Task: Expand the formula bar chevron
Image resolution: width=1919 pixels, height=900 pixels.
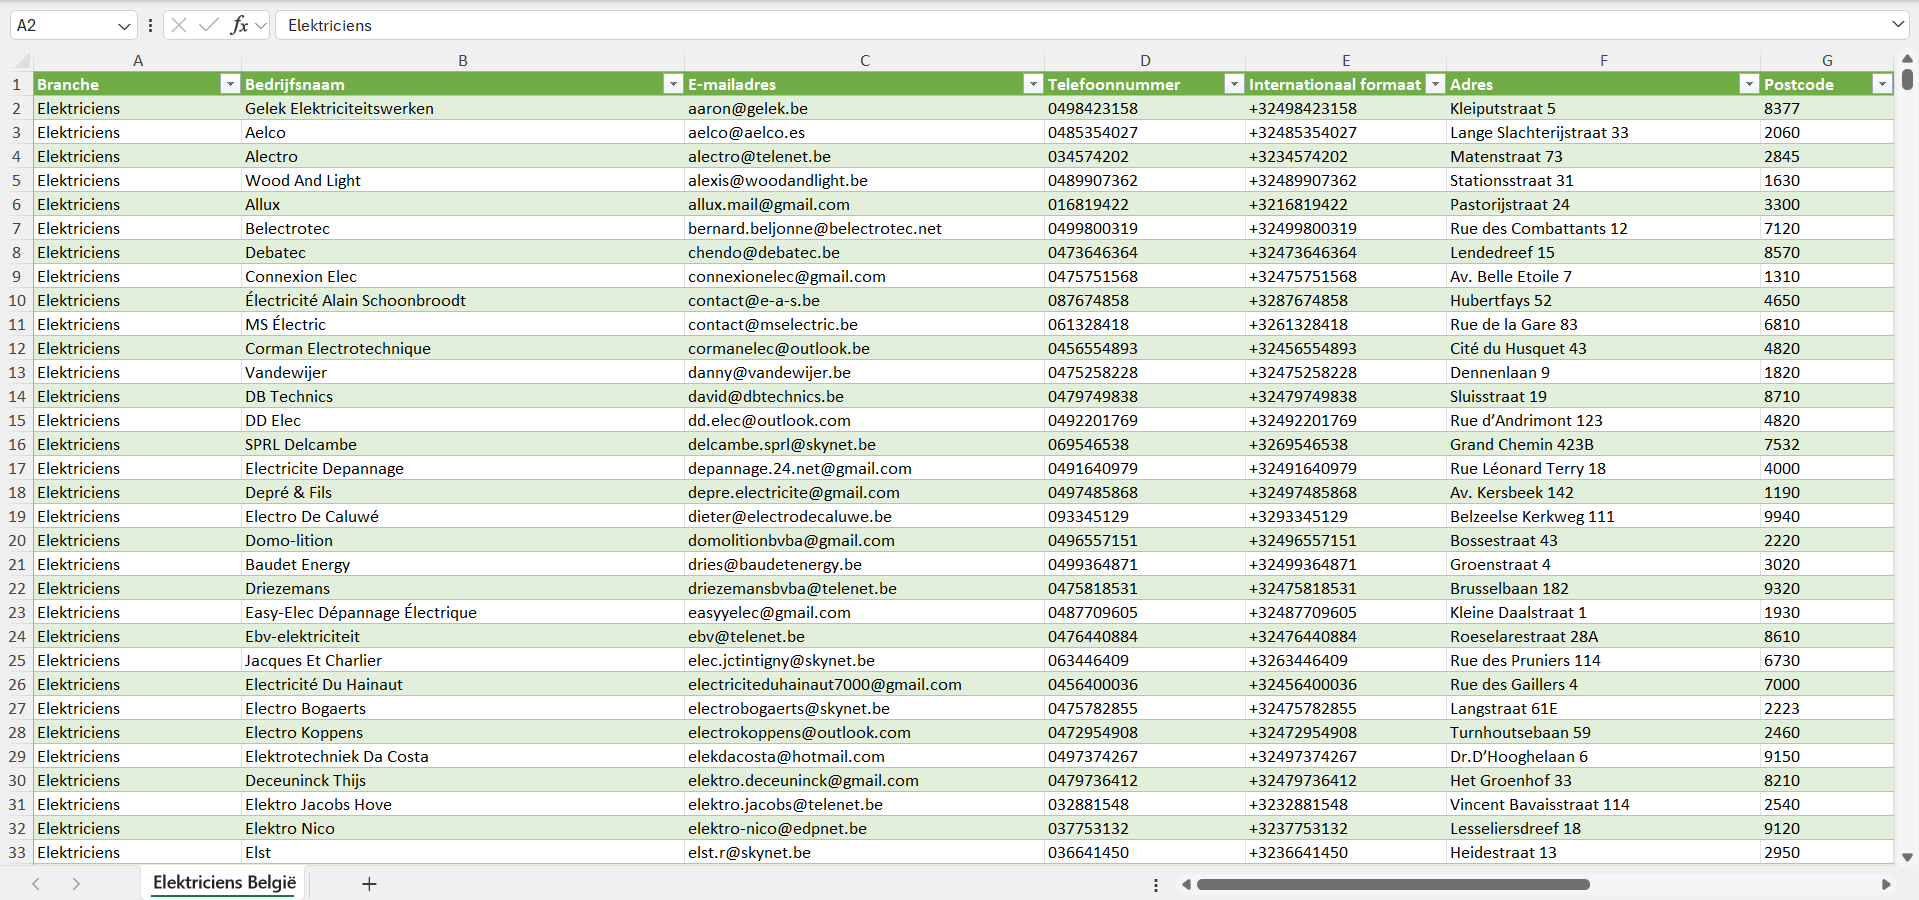Action: coord(1897,25)
